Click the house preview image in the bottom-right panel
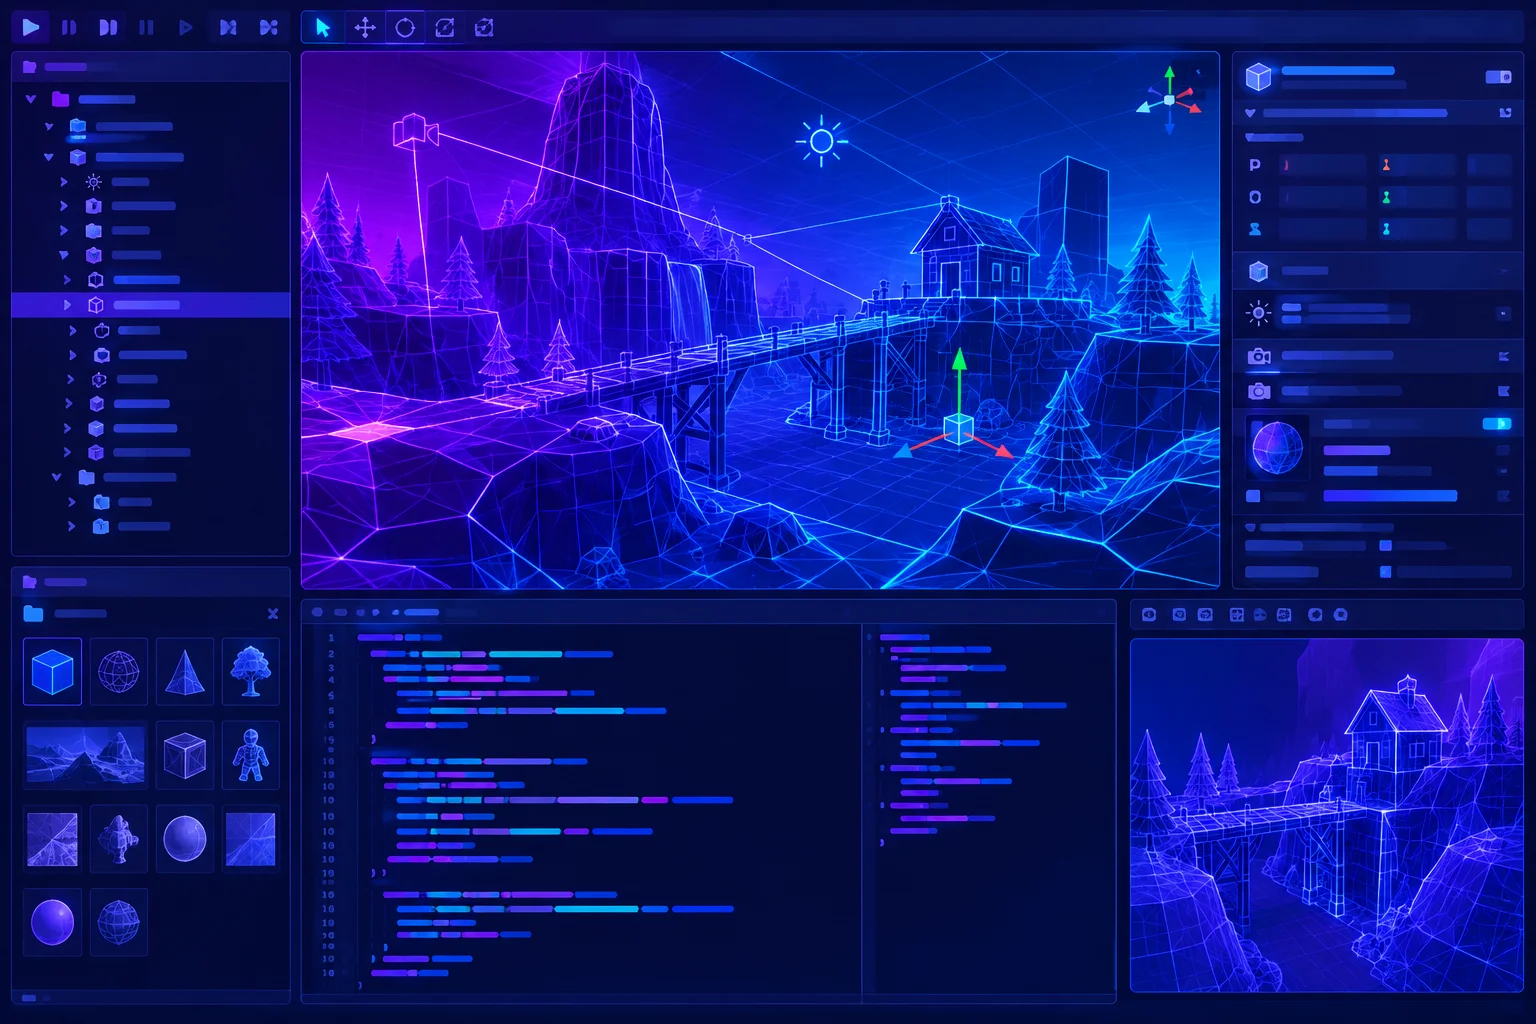The height and width of the screenshot is (1024, 1536). tap(1327, 815)
